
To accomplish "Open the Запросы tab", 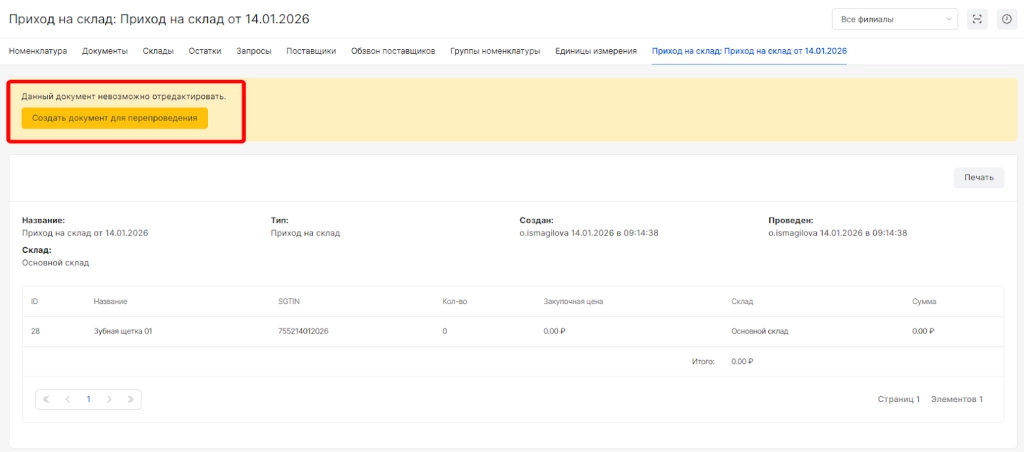I will [x=253, y=50].
